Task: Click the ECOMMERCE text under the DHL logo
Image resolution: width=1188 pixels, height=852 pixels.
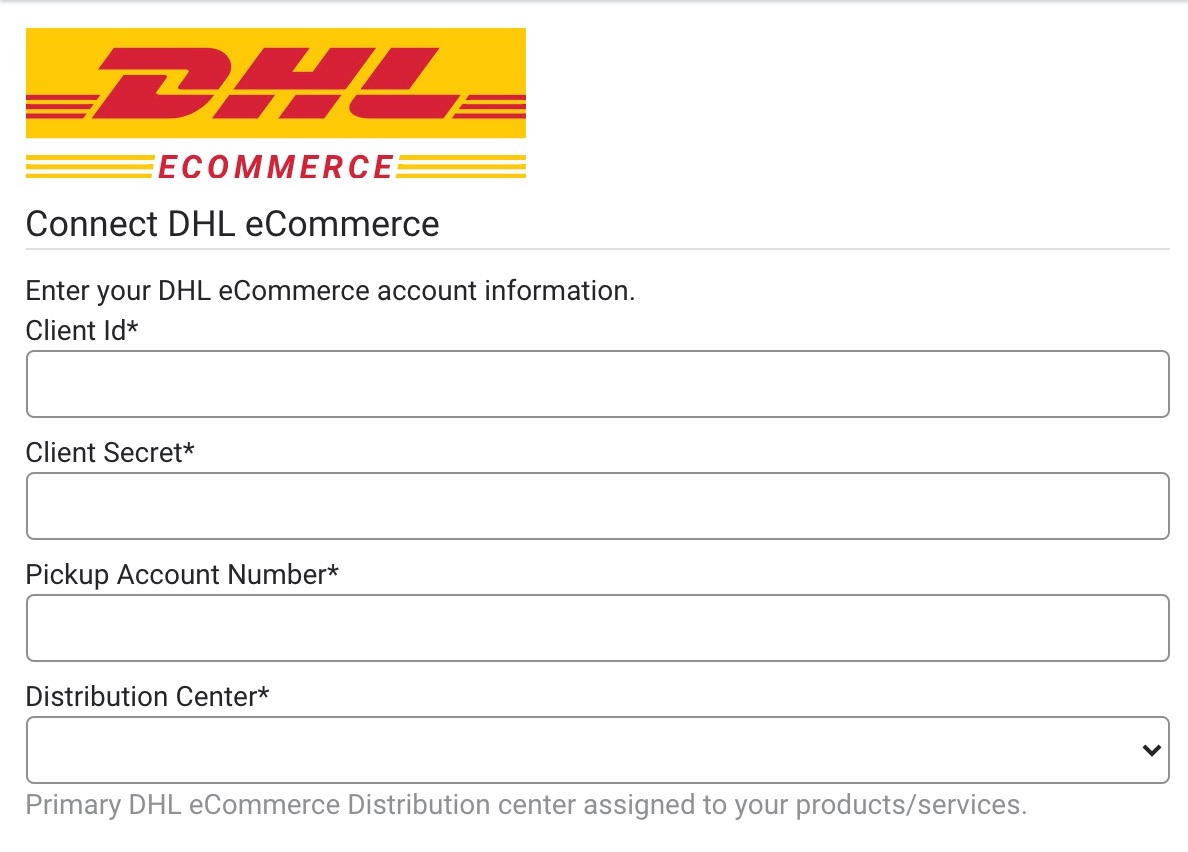Action: click(275, 166)
